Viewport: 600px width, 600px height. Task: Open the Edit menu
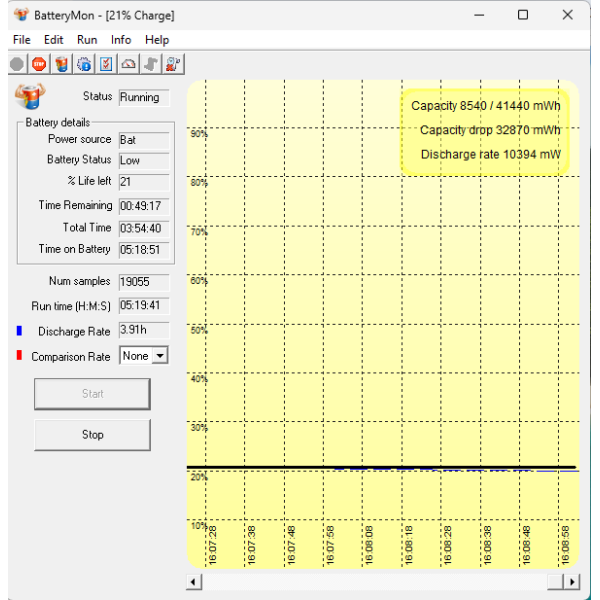[x=53, y=40]
